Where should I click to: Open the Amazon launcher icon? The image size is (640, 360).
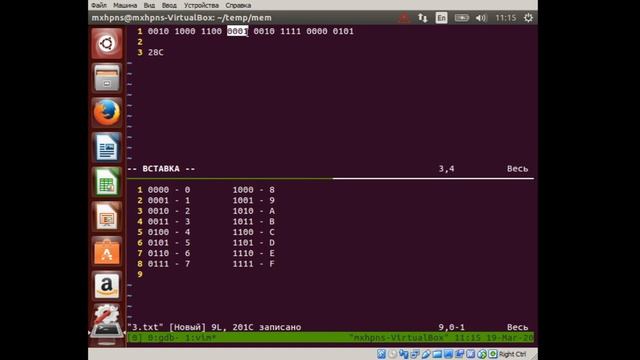coord(107,286)
